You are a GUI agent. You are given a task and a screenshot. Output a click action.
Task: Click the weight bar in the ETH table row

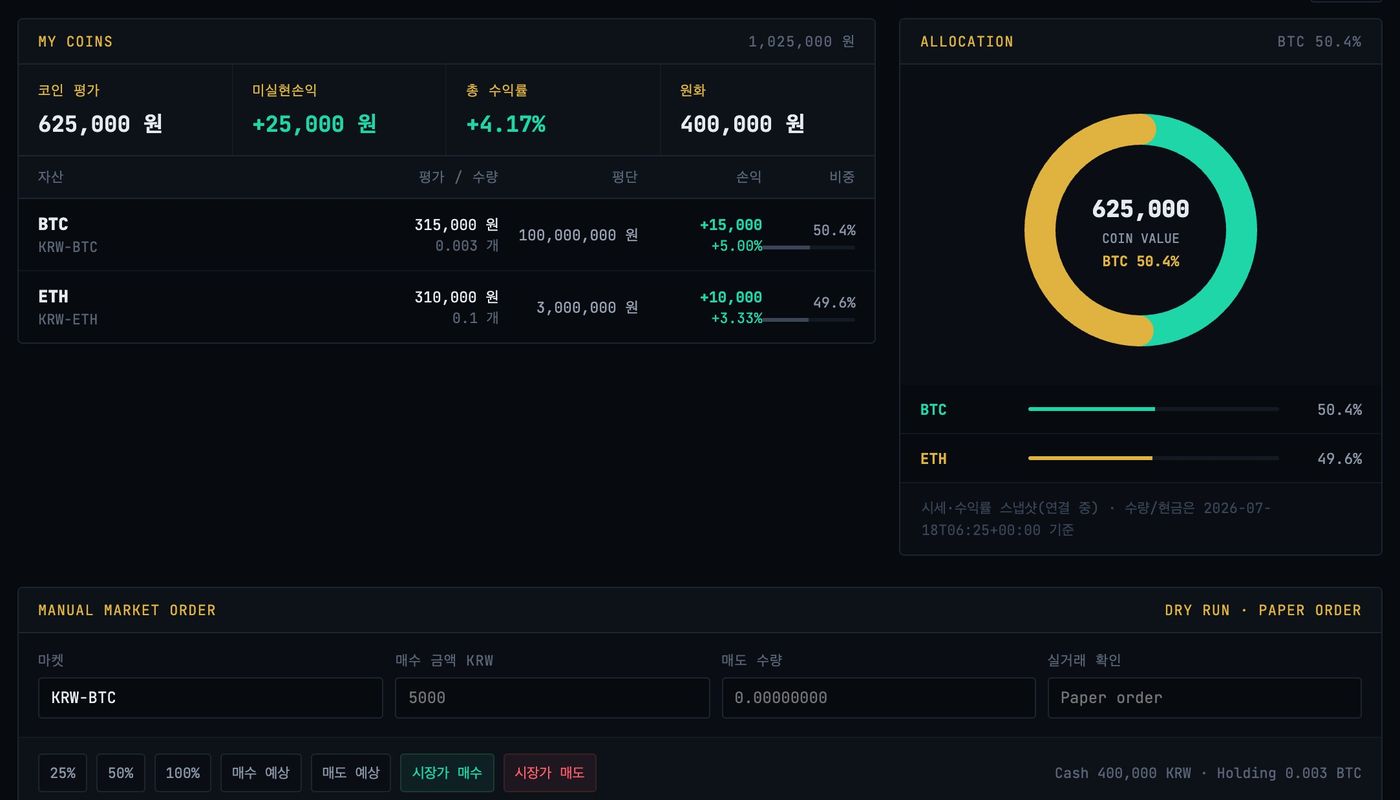click(808, 320)
